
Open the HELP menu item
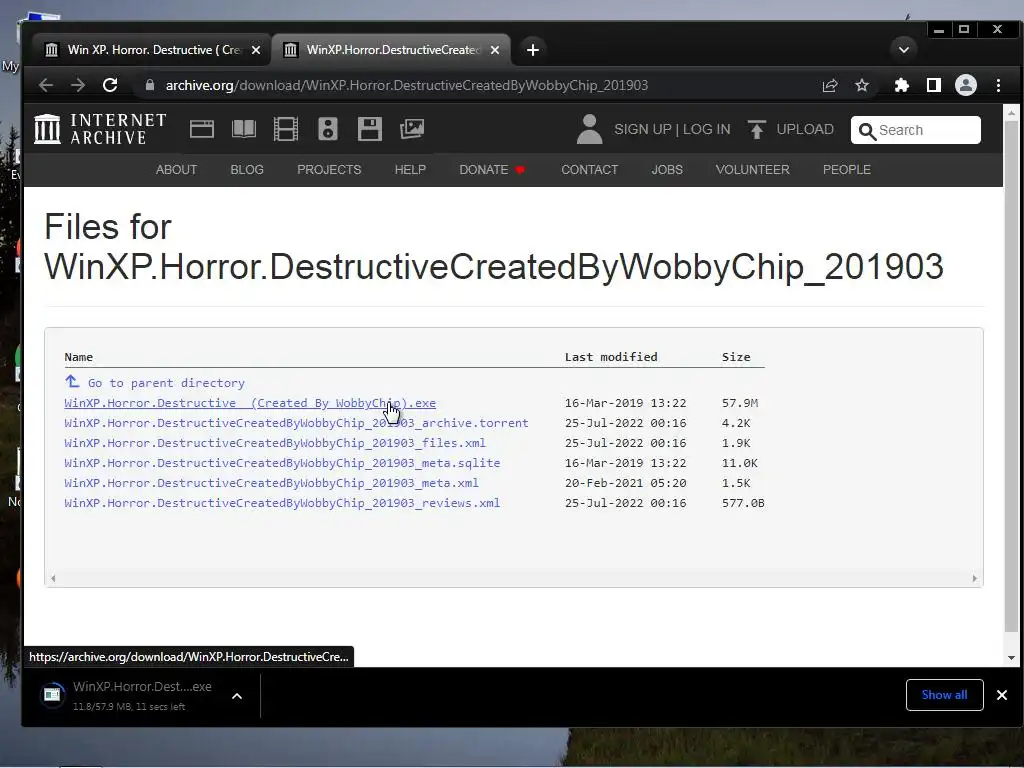coord(410,170)
